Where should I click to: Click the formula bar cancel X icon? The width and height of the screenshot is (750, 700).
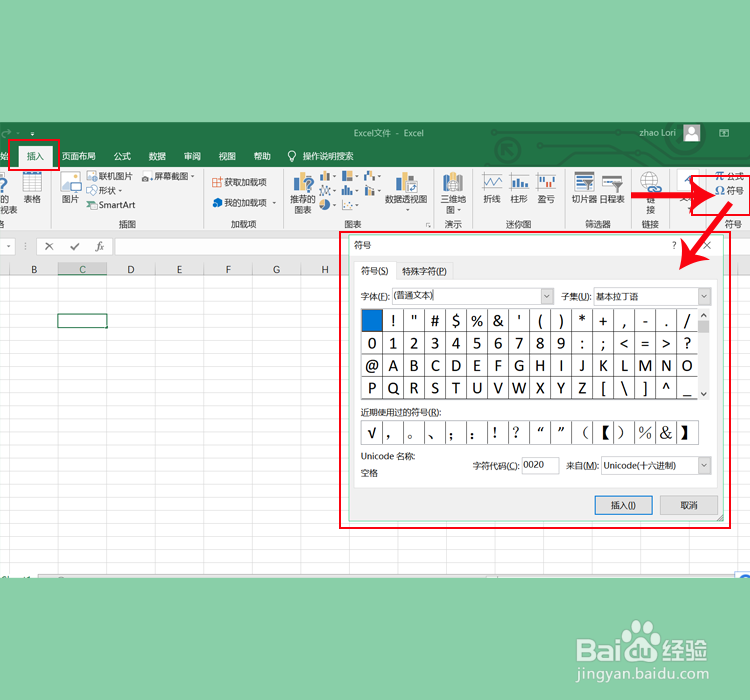pyautogui.click(x=49, y=246)
